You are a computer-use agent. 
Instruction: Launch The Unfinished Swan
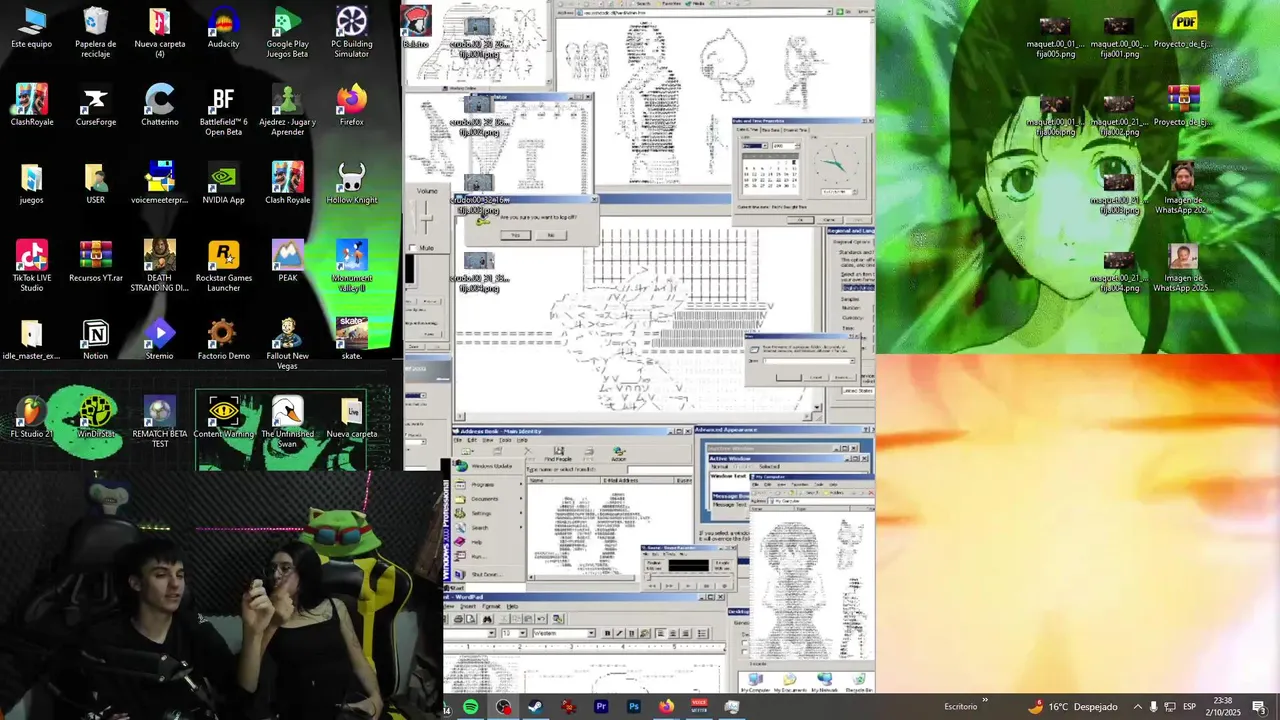pyautogui.click(x=287, y=422)
